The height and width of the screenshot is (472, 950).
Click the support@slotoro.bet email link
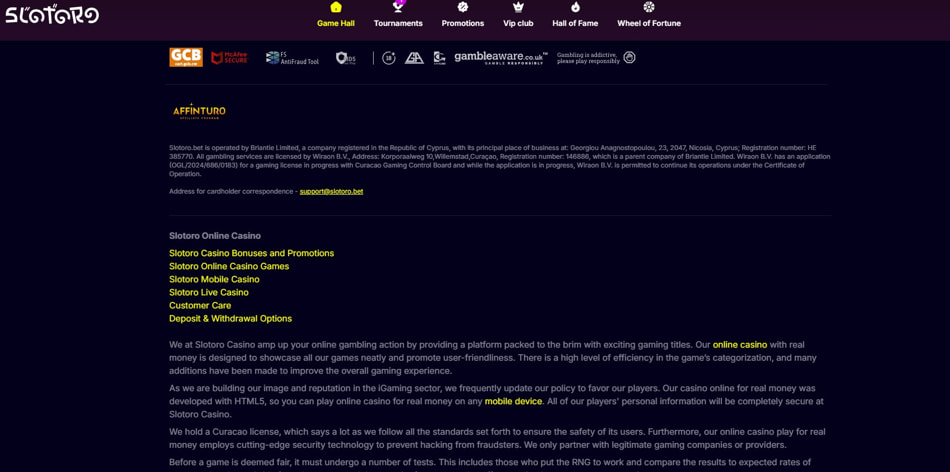[x=331, y=191]
